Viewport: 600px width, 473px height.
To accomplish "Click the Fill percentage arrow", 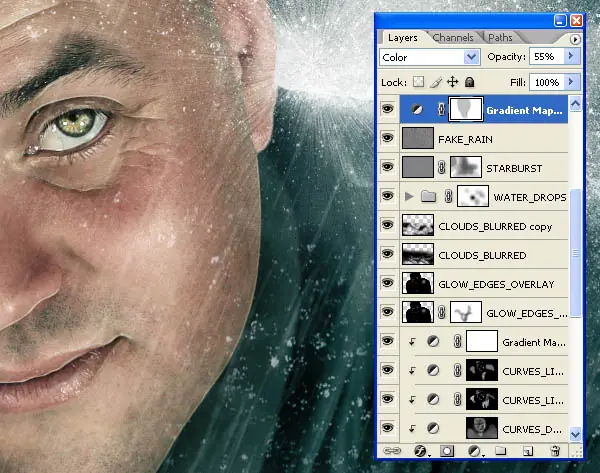I will click(x=572, y=82).
